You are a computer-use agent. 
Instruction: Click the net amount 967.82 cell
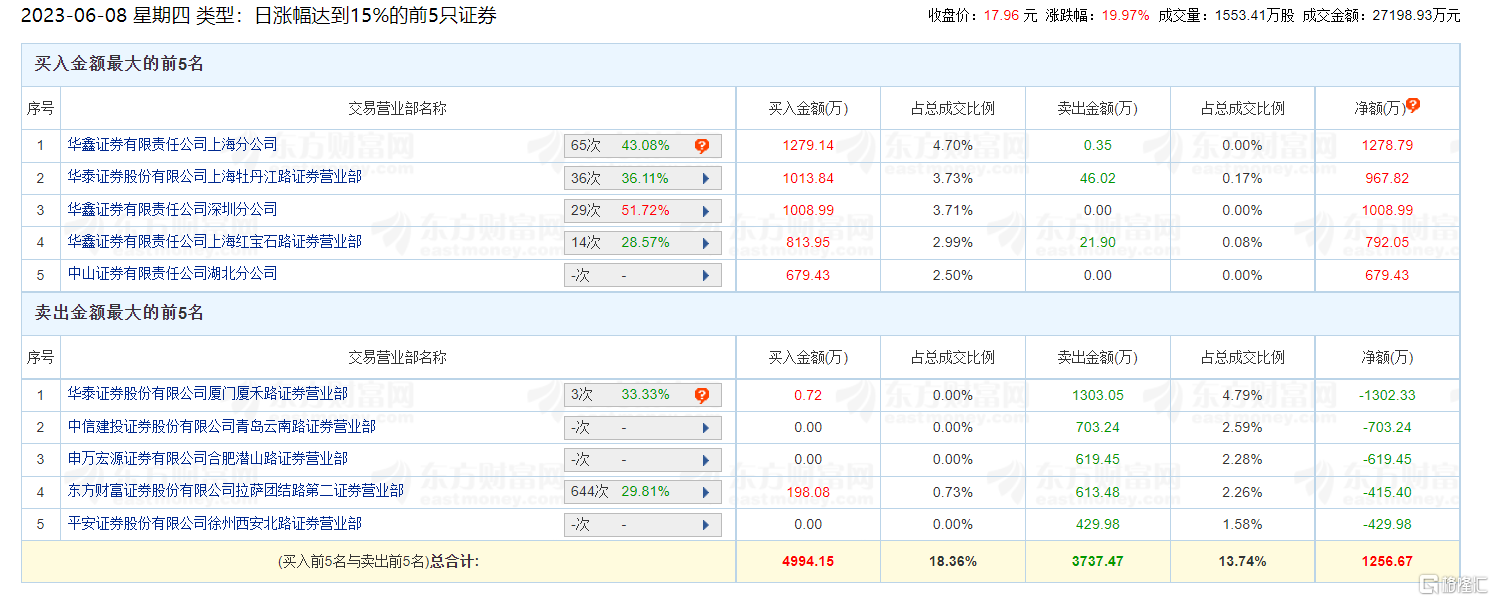pyautogui.click(x=1387, y=178)
